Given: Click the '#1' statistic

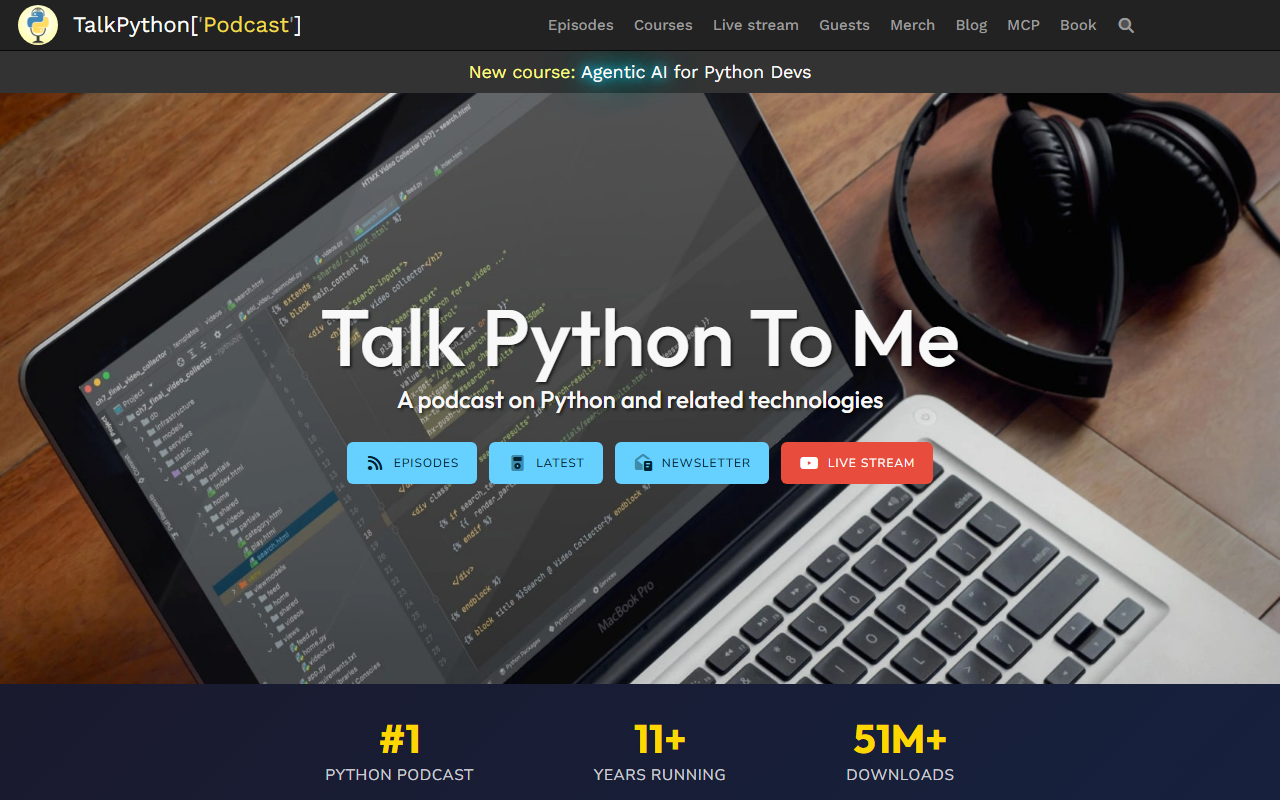Looking at the screenshot, I should (400, 740).
